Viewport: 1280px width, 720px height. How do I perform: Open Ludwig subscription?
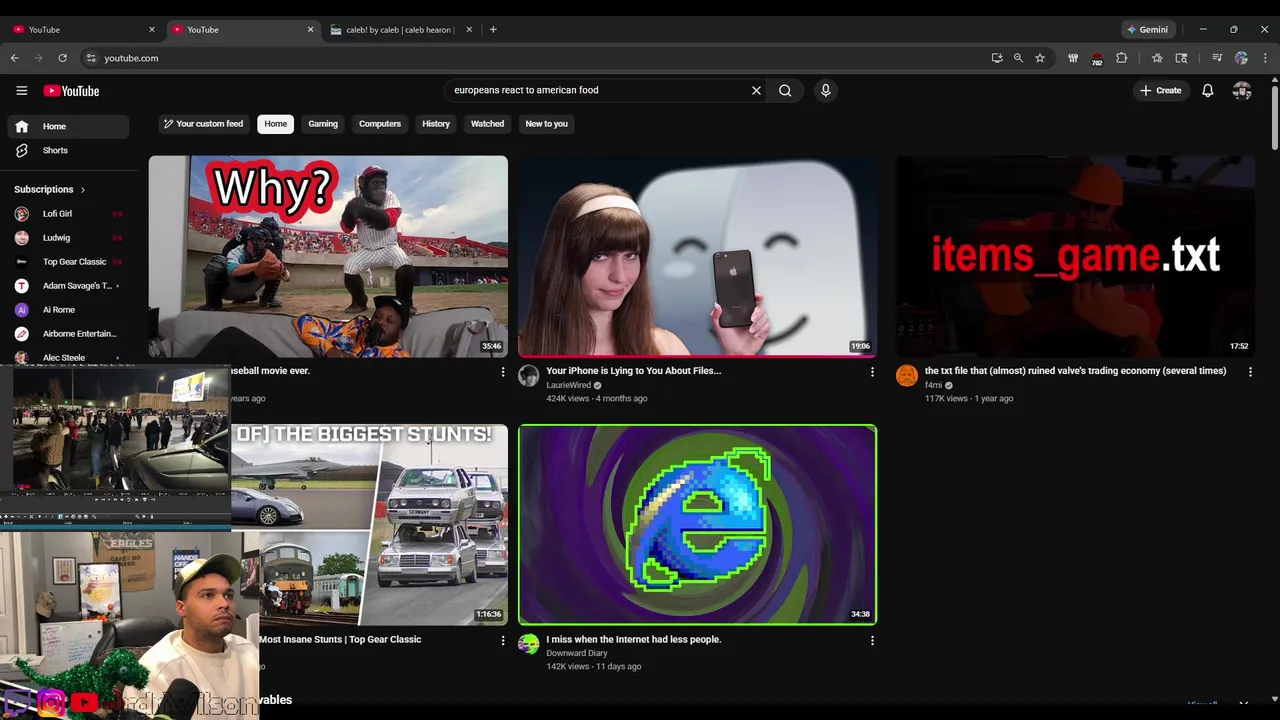click(68, 238)
